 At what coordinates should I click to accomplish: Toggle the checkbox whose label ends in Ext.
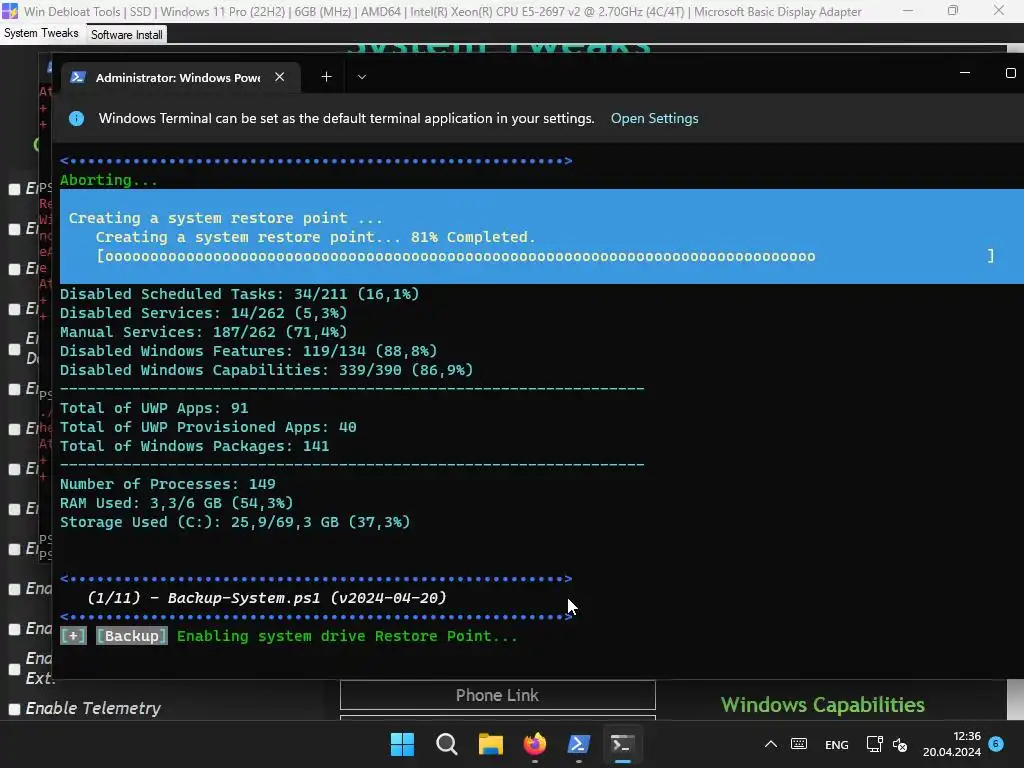(14, 669)
